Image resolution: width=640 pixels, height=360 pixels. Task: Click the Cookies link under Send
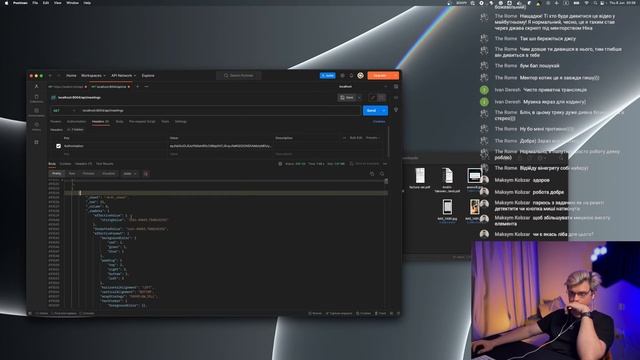click(x=379, y=122)
